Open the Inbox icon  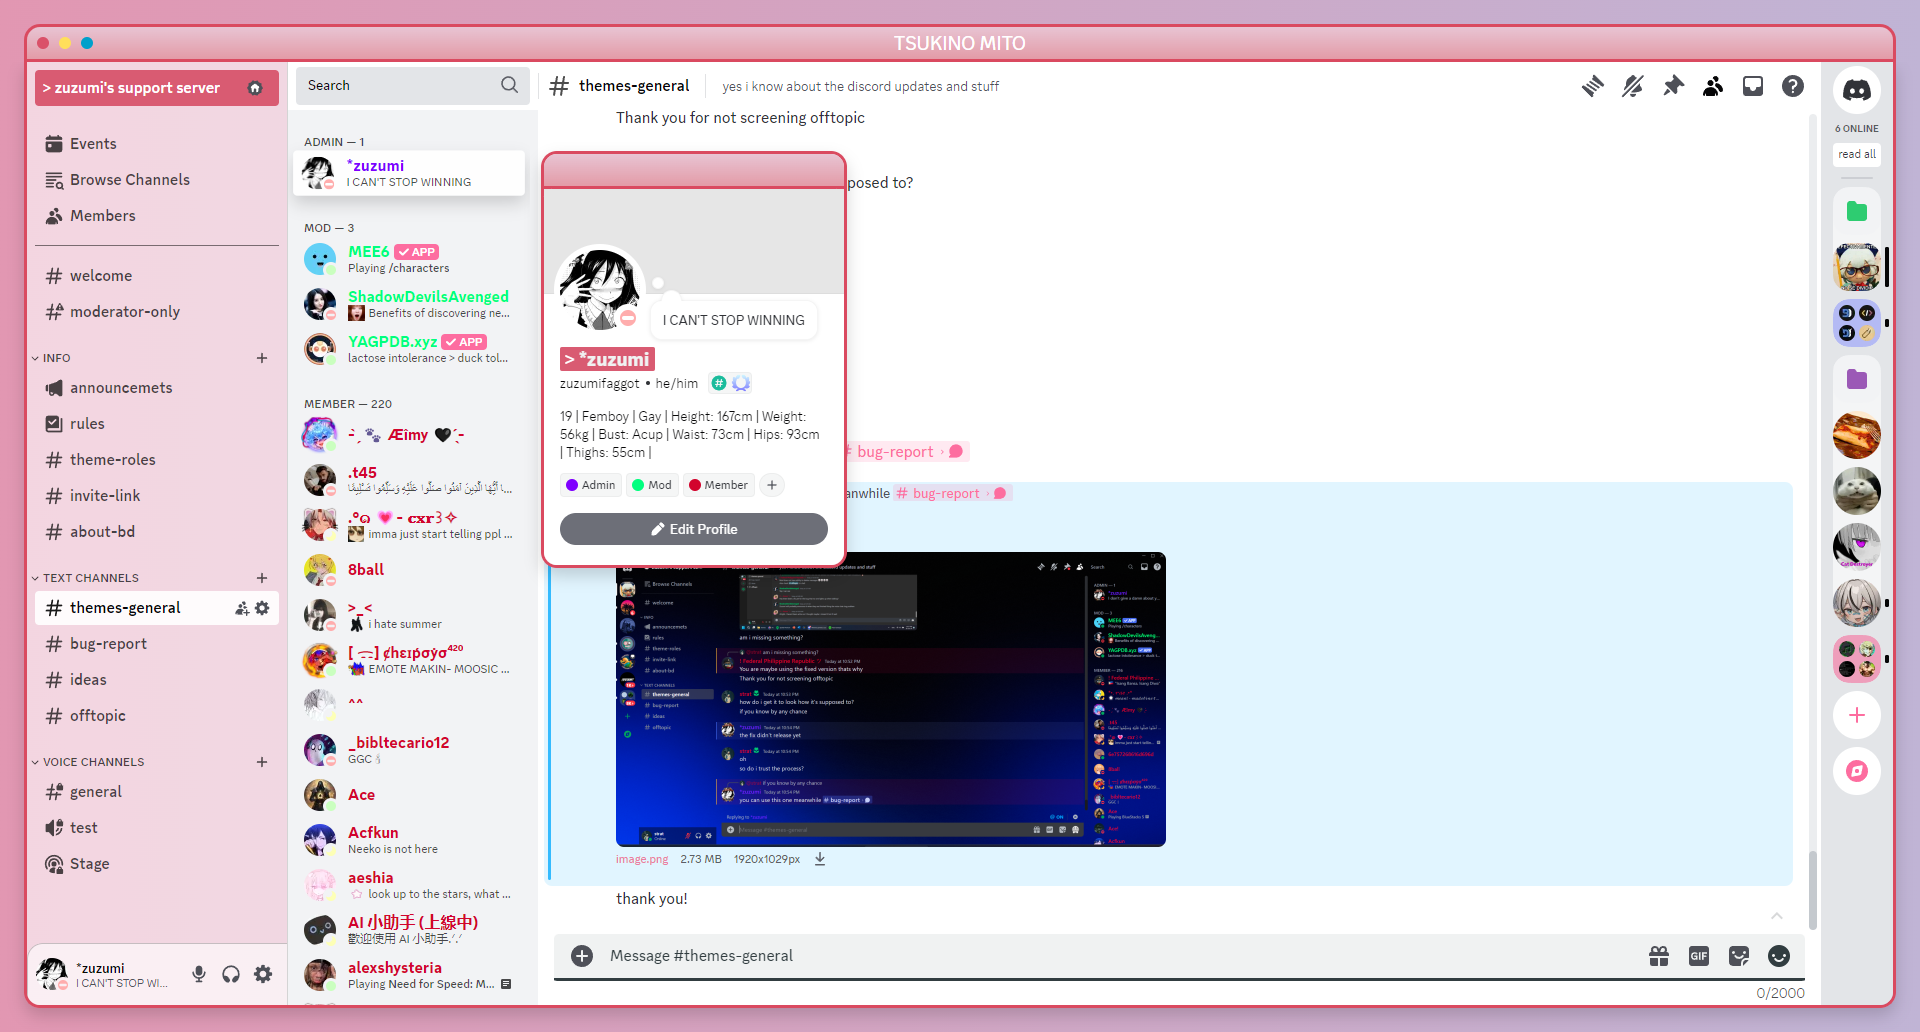click(x=1753, y=86)
